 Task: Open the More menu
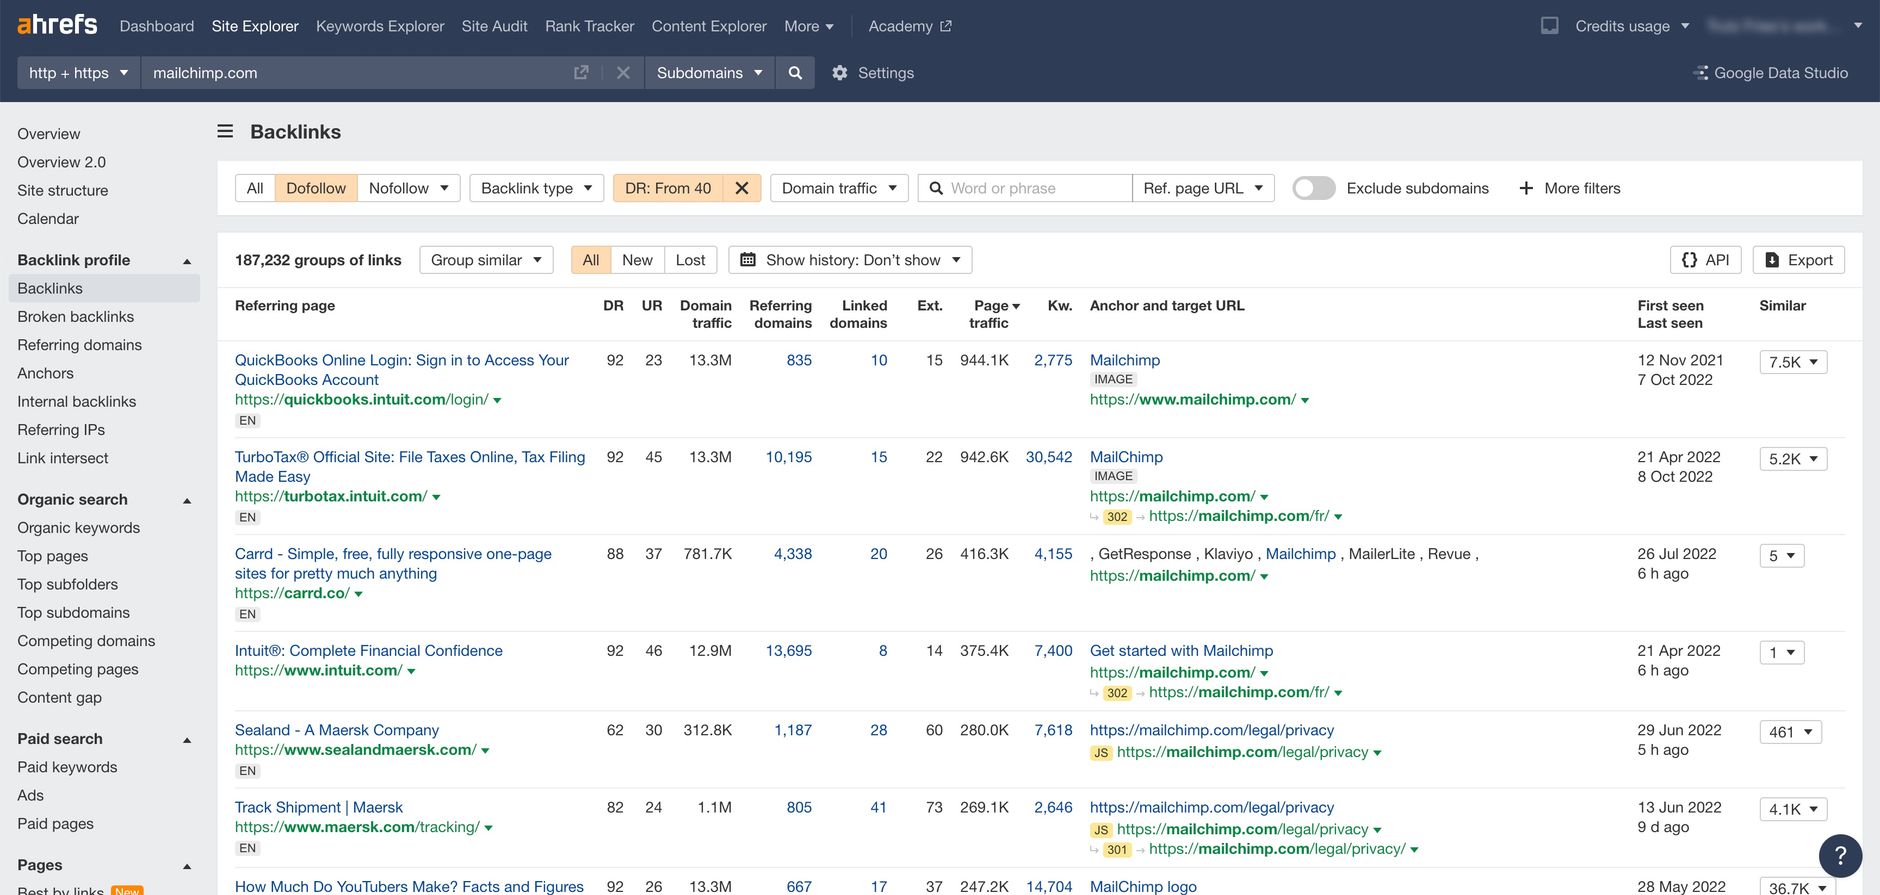tap(808, 26)
